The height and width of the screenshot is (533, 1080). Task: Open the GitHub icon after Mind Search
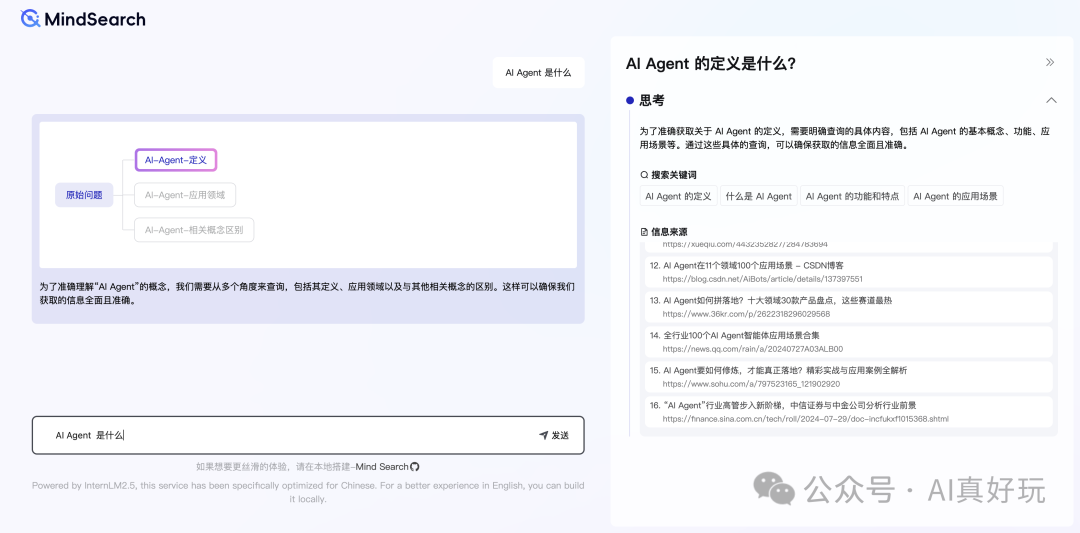(x=415, y=466)
